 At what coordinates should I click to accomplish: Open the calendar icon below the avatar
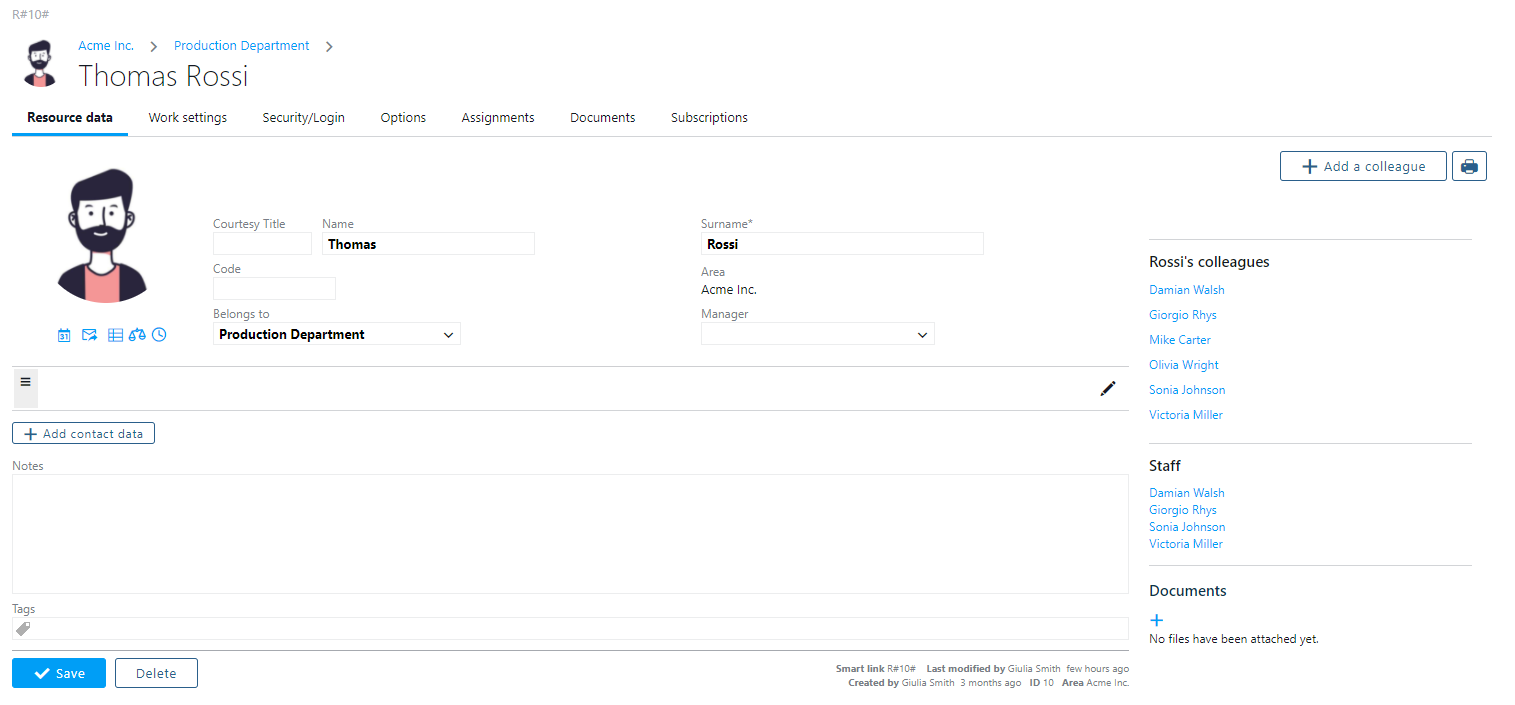click(64, 335)
